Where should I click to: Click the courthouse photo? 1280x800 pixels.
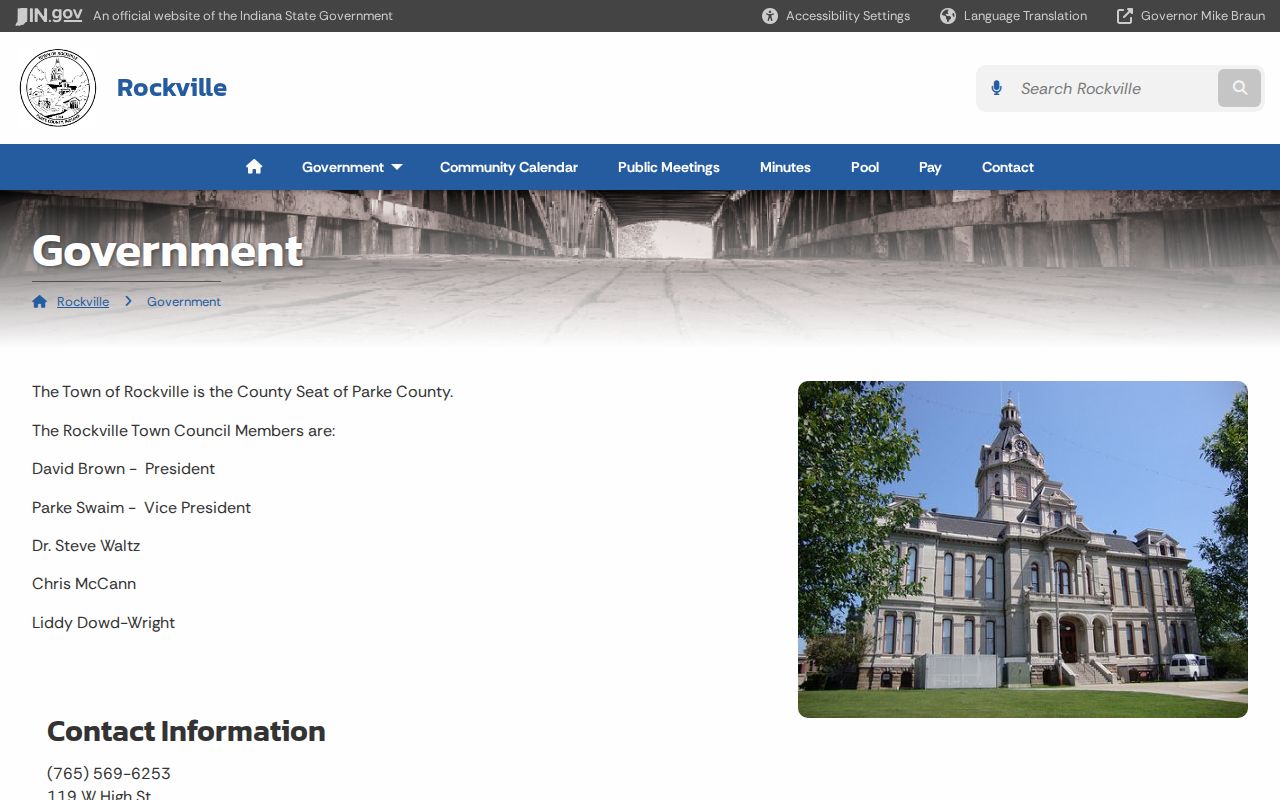(1023, 549)
